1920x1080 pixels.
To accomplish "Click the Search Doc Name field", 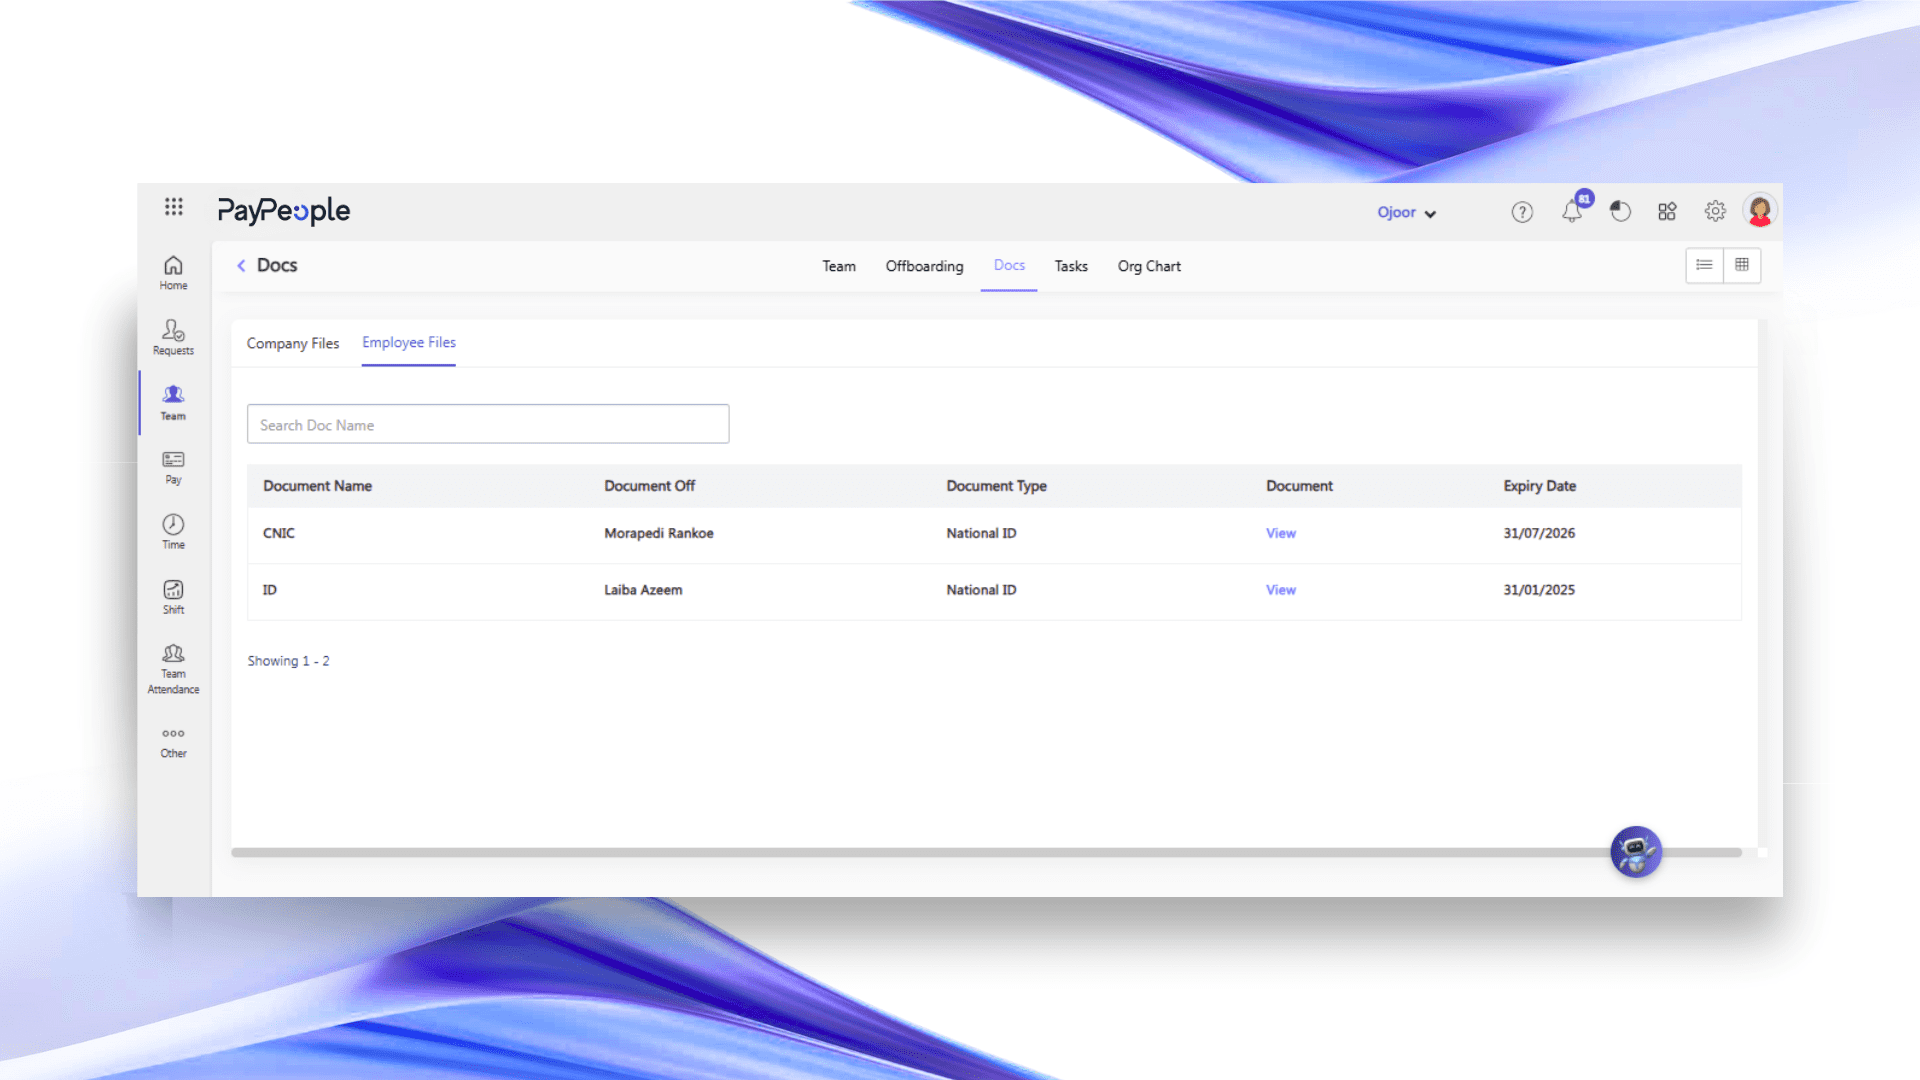I will pos(488,424).
